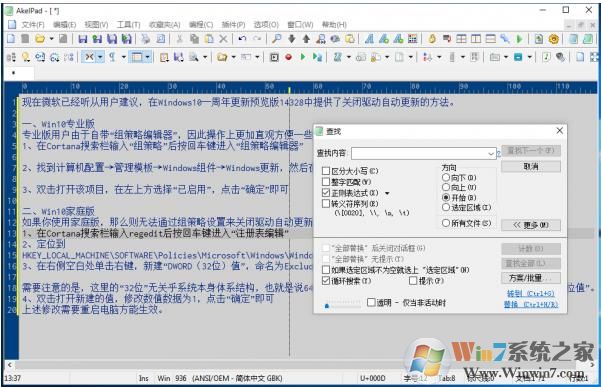The height and width of the screenshot is (387, 601).
Task: Uncheck the 正则表达式 checkbox
Action: tap(326, 193)
